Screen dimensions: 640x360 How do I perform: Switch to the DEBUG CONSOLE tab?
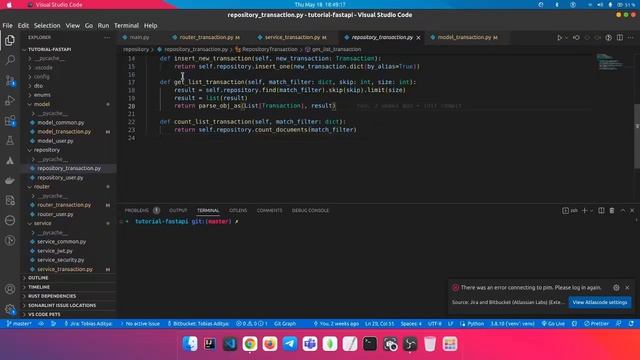(x=310, y=211)
